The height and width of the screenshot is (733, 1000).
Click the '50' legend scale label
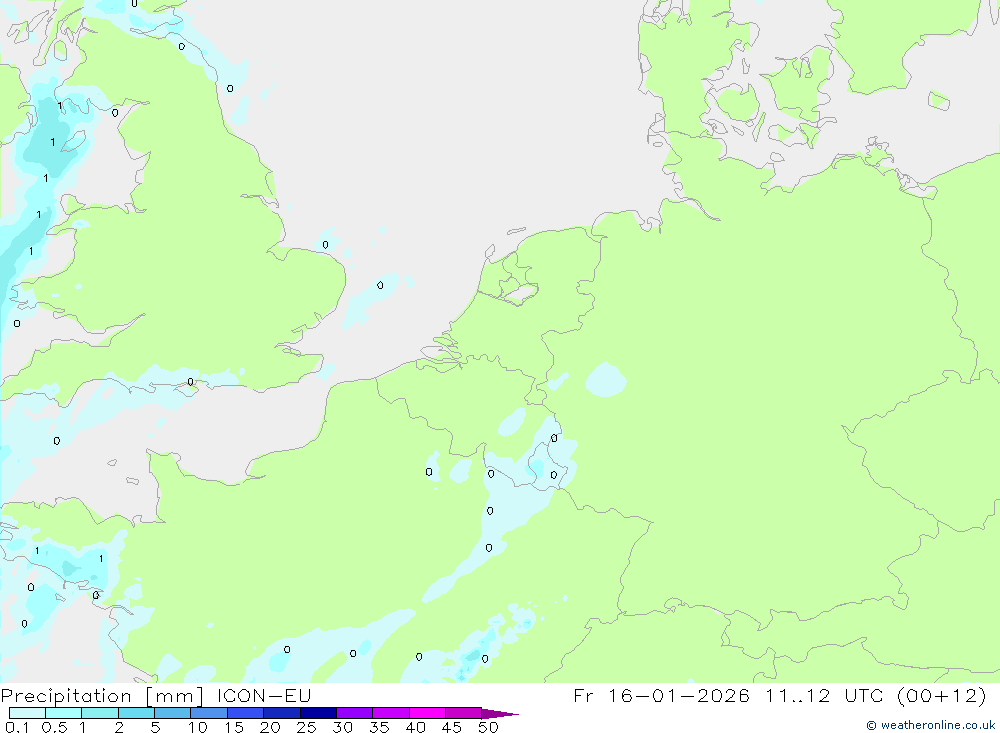[x=488, y=727]
